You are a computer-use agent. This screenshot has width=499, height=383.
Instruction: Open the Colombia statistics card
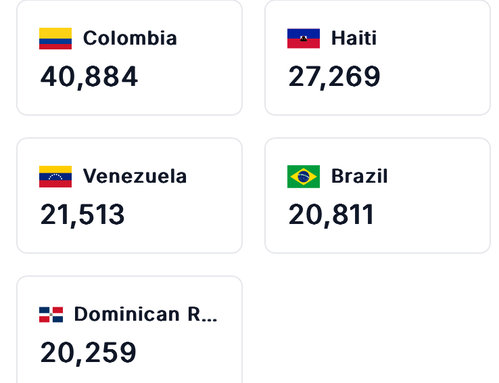[x=129, y=57]
